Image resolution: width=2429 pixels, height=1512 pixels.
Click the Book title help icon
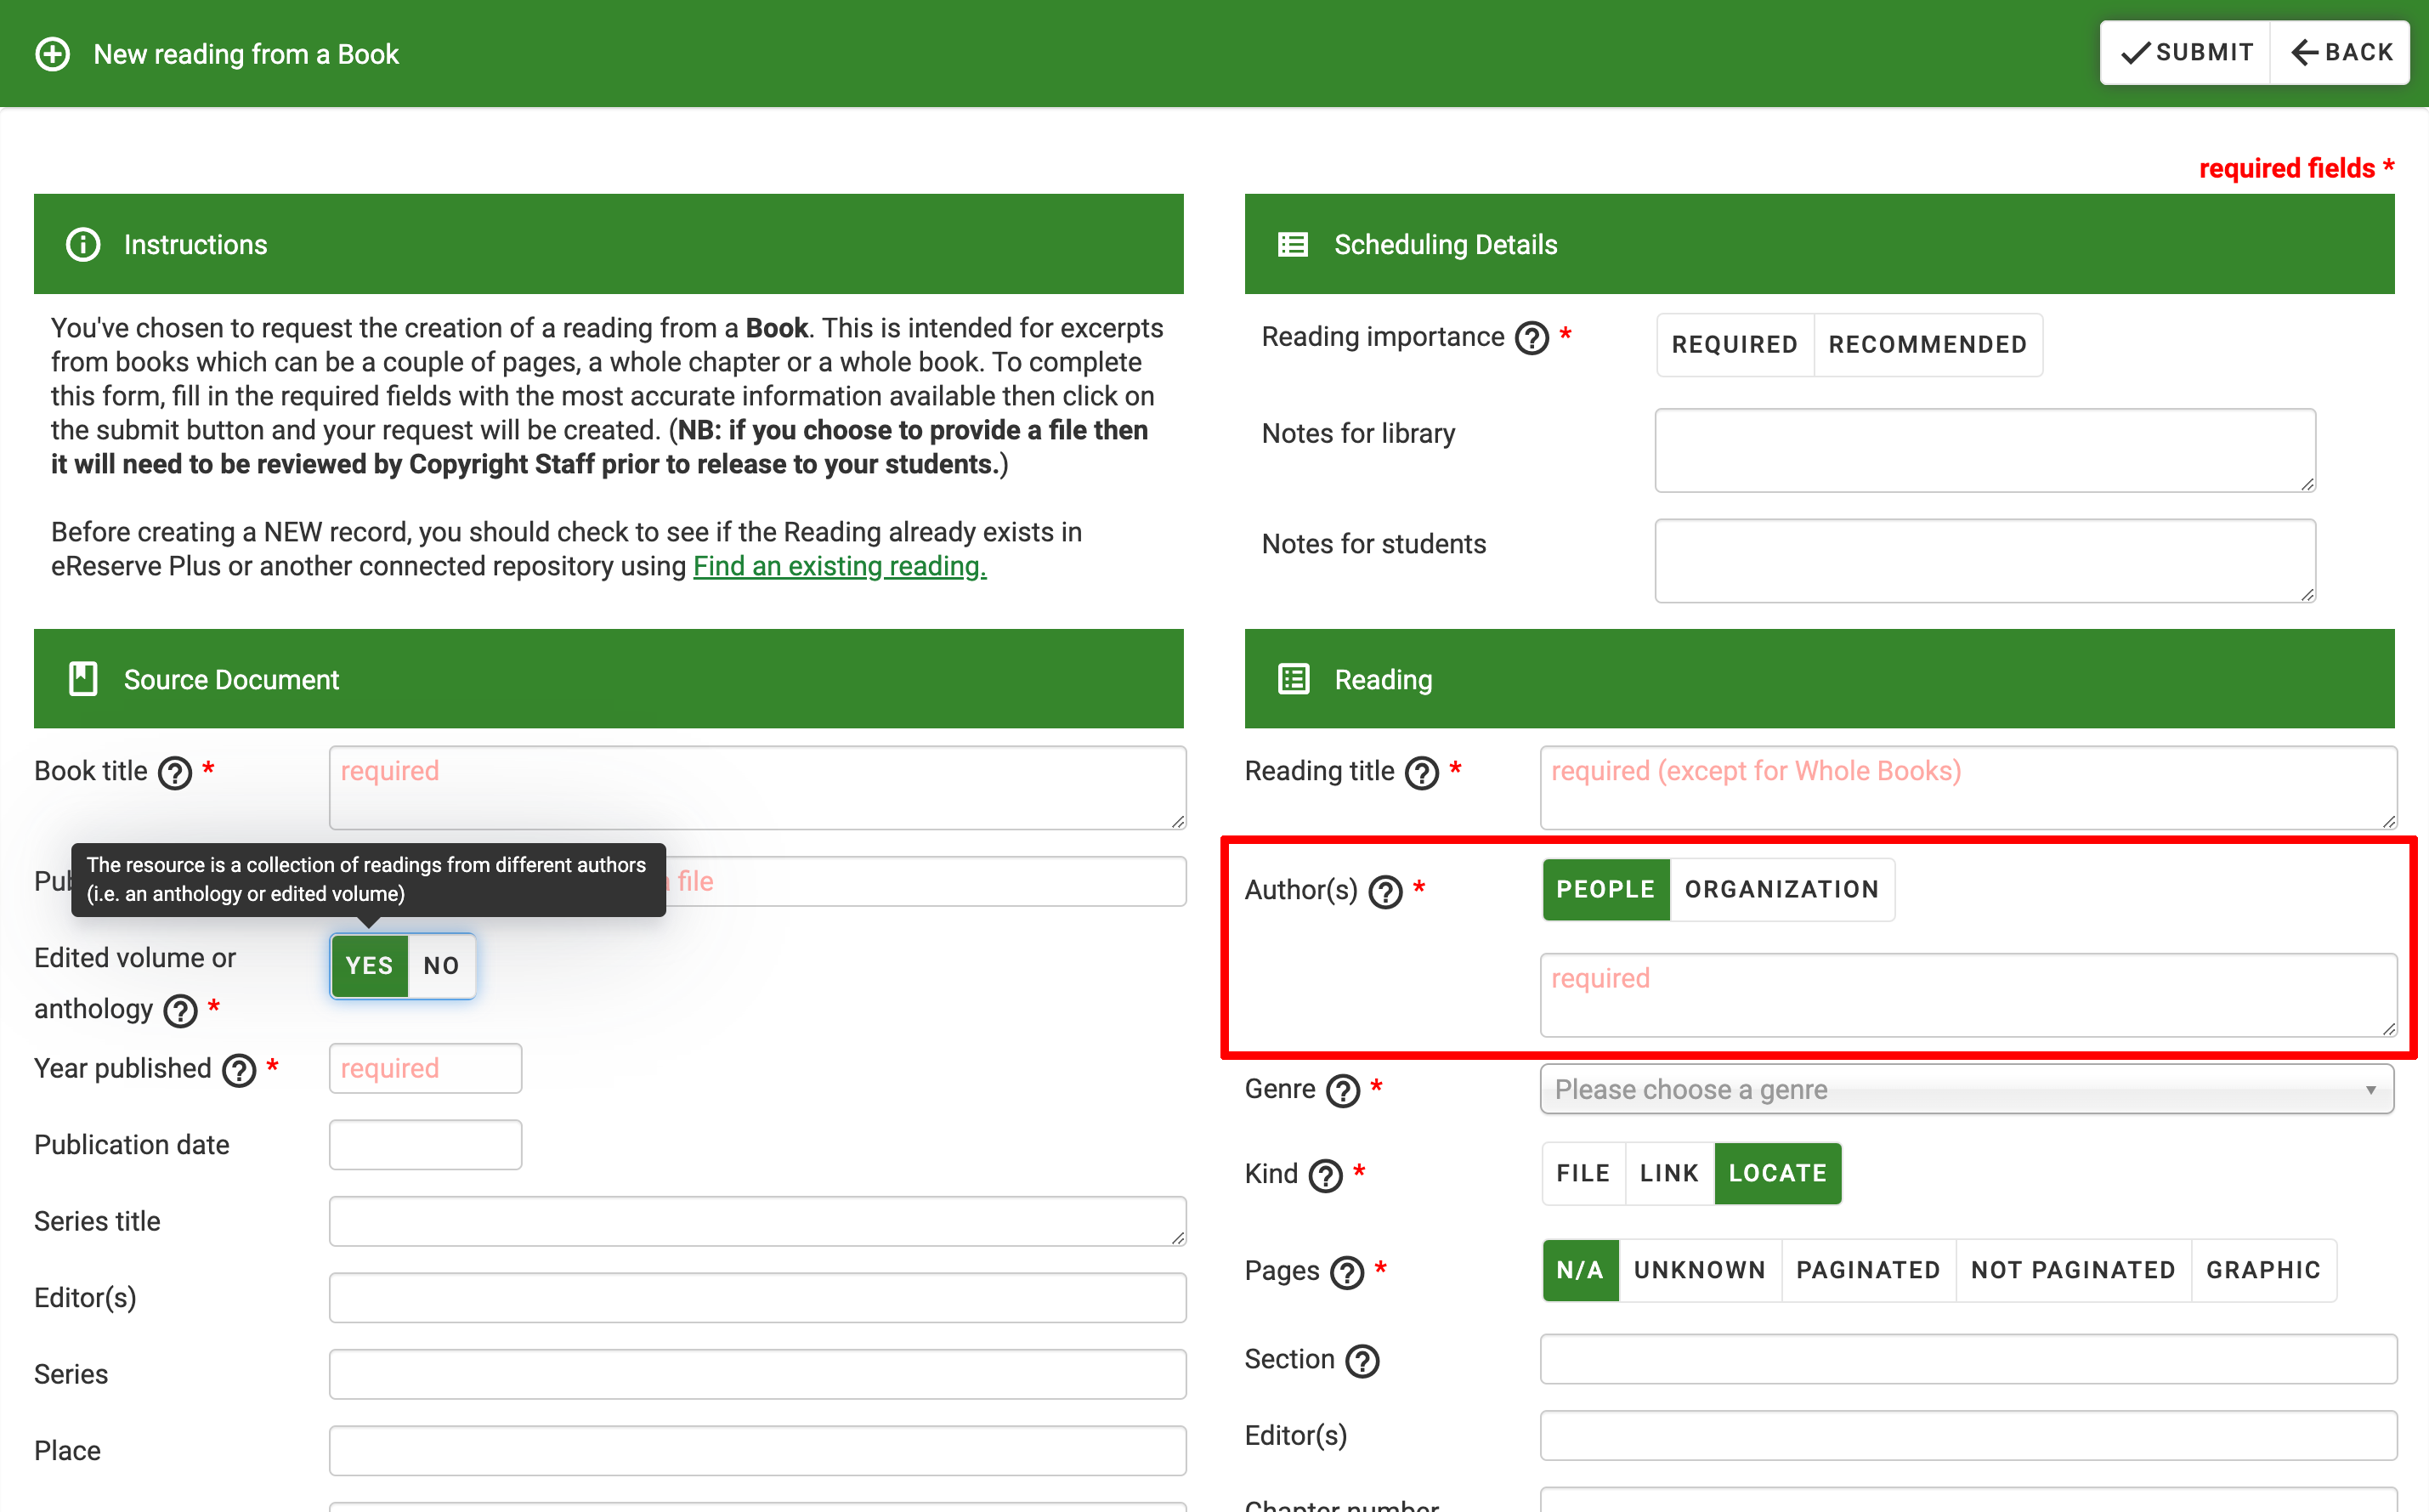click(x=175, y=773)
